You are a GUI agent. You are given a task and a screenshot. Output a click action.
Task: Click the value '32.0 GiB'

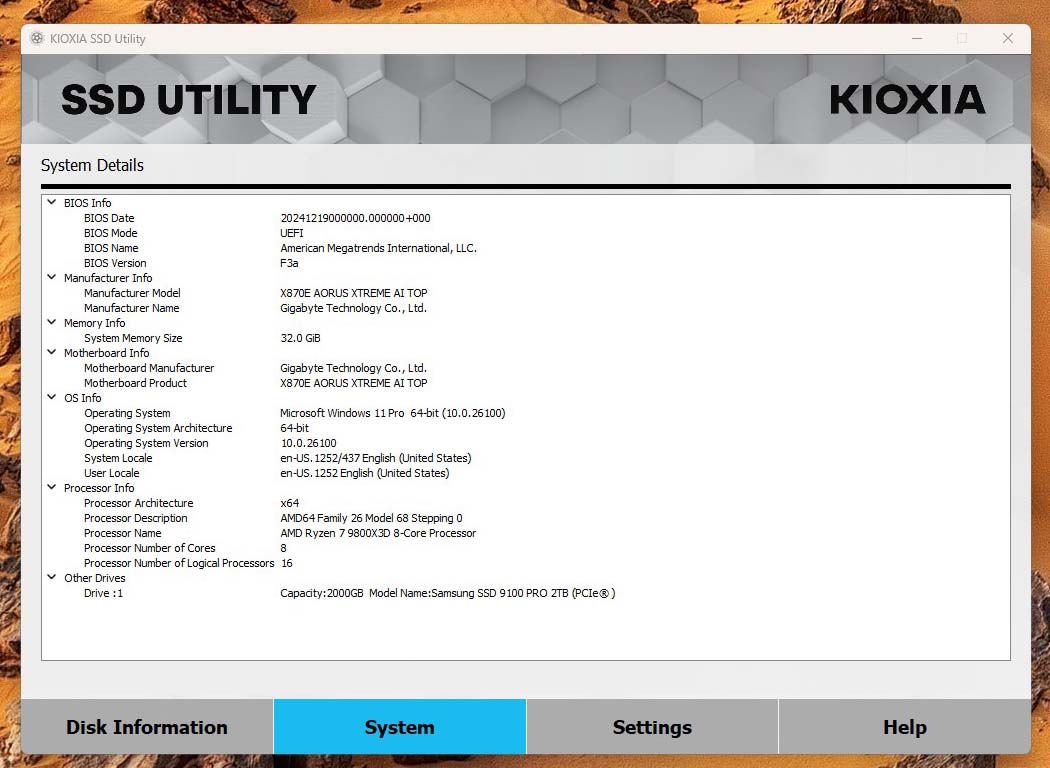pyautogui.click(x=300, y=338)
